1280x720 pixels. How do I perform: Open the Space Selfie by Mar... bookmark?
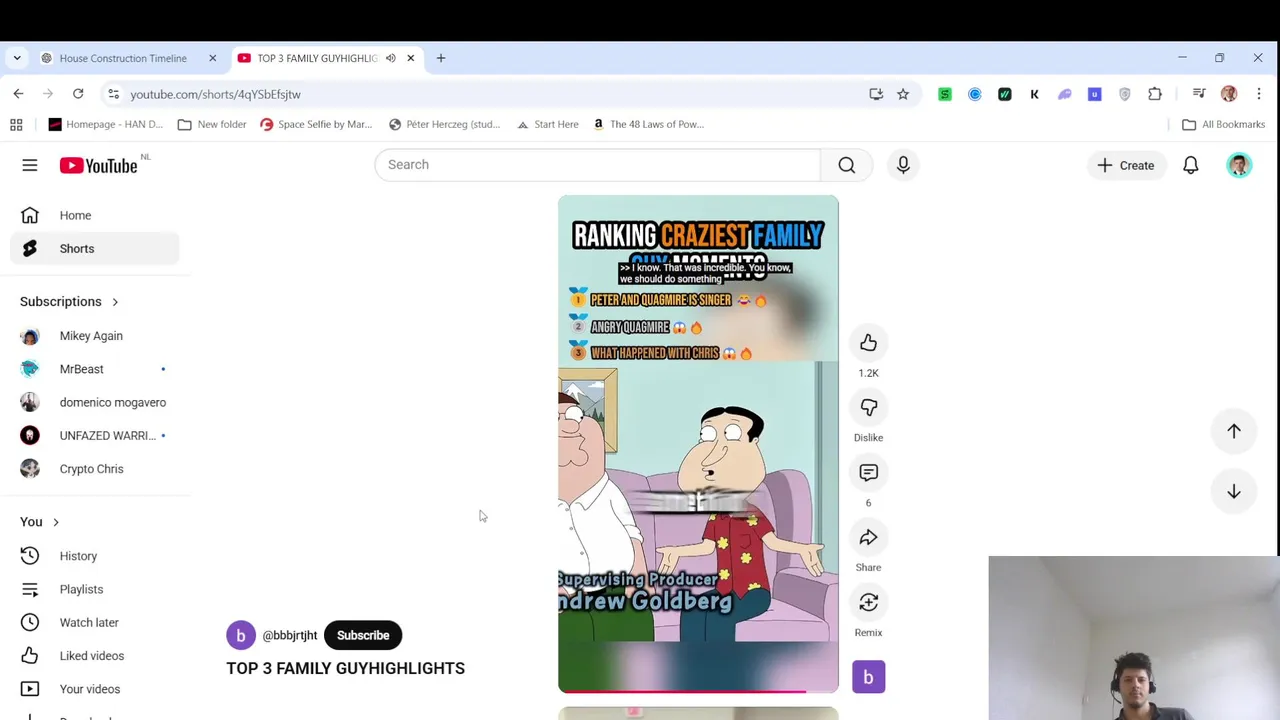(316, 125)
